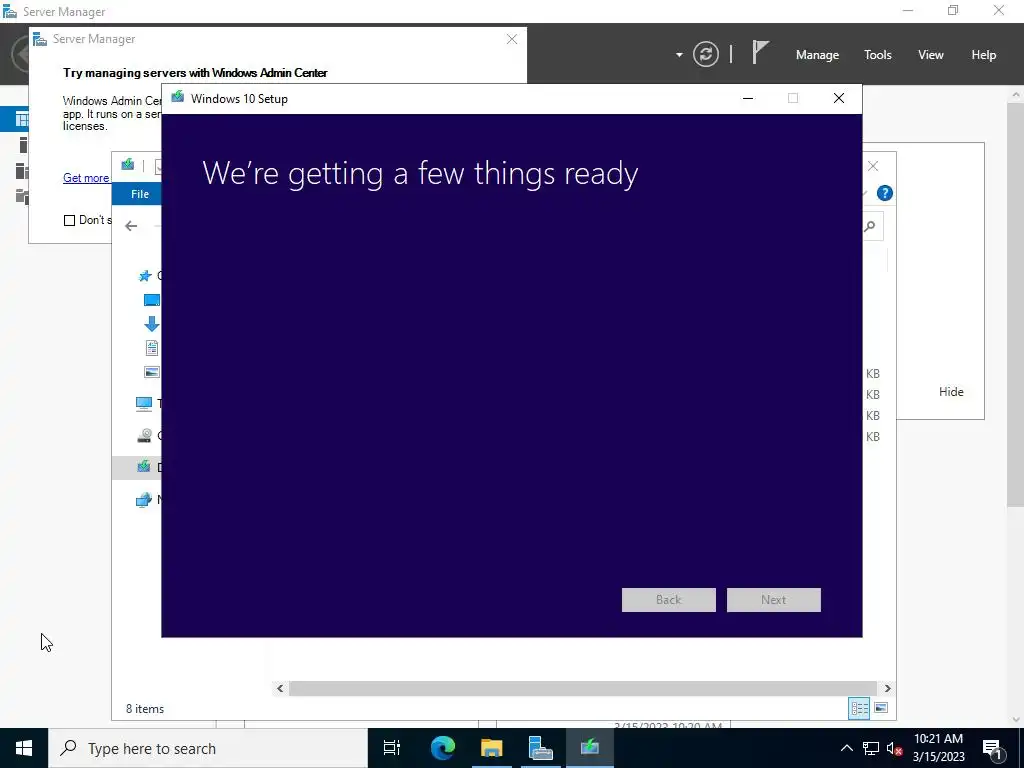Screen dimensions: 1024x768
Task: Open the taskbar clock and date
Action: point(938,748)
